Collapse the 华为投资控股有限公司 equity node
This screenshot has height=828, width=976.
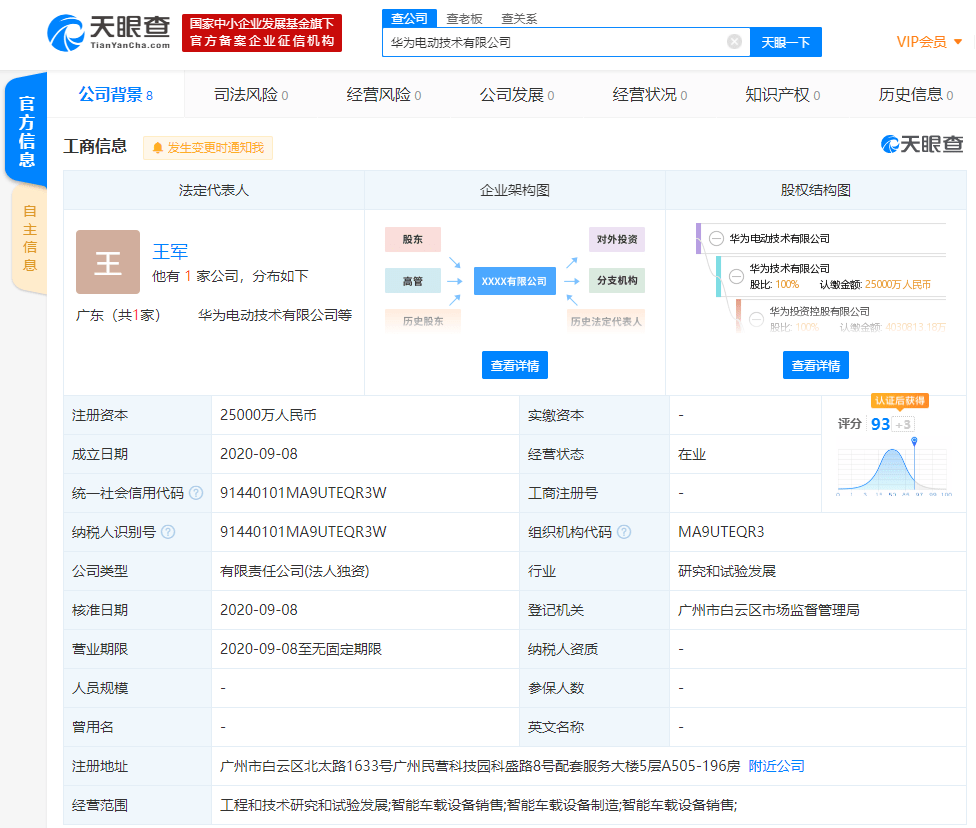pos(756,319)
